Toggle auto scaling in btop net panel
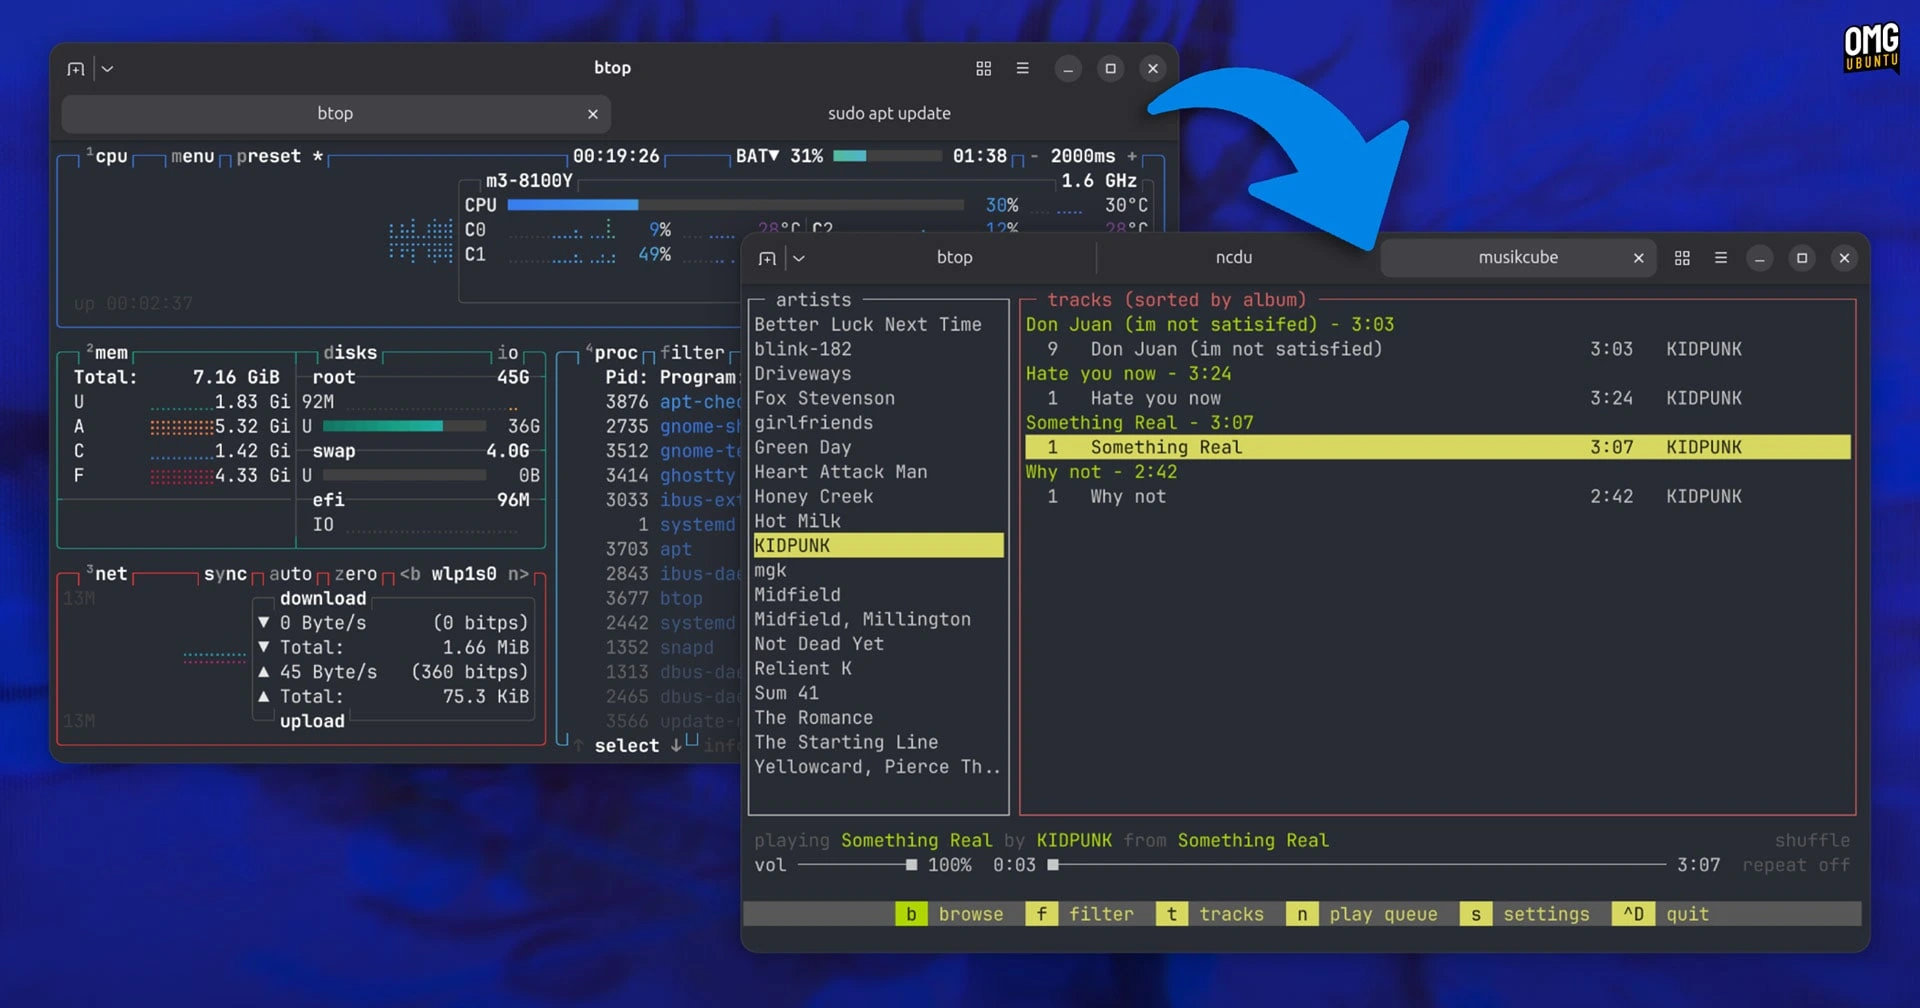Viewport: 1920px width, 1008px height. 290,574
